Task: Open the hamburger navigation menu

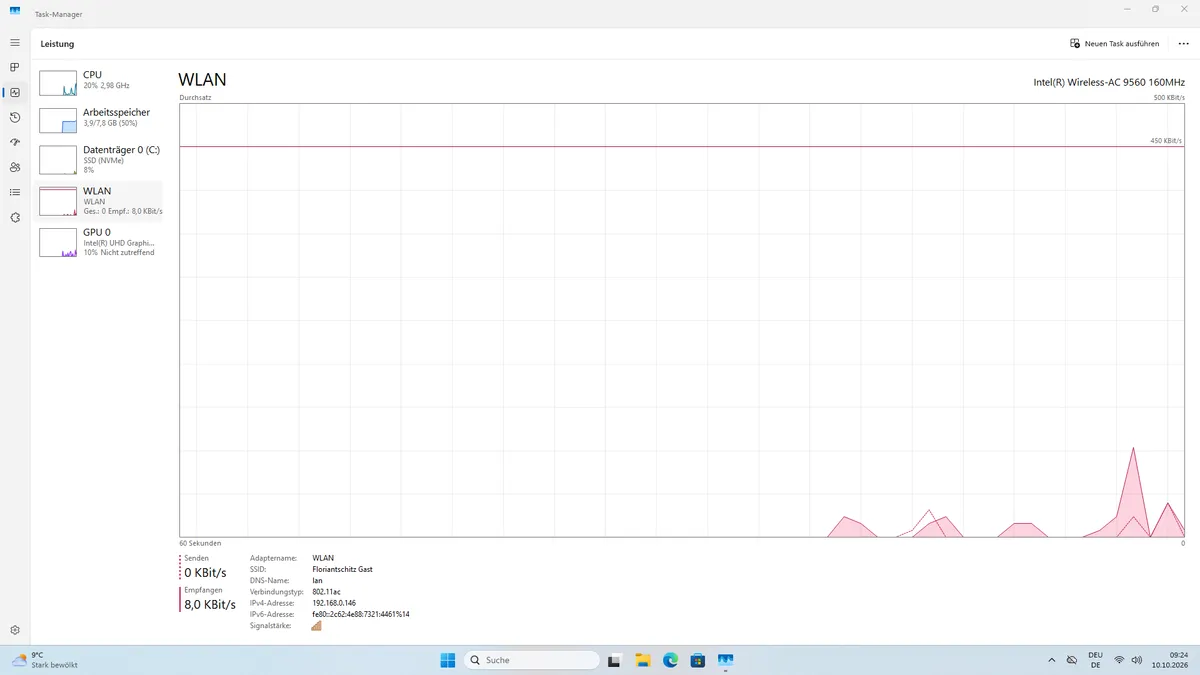Action: pos(15,43)
